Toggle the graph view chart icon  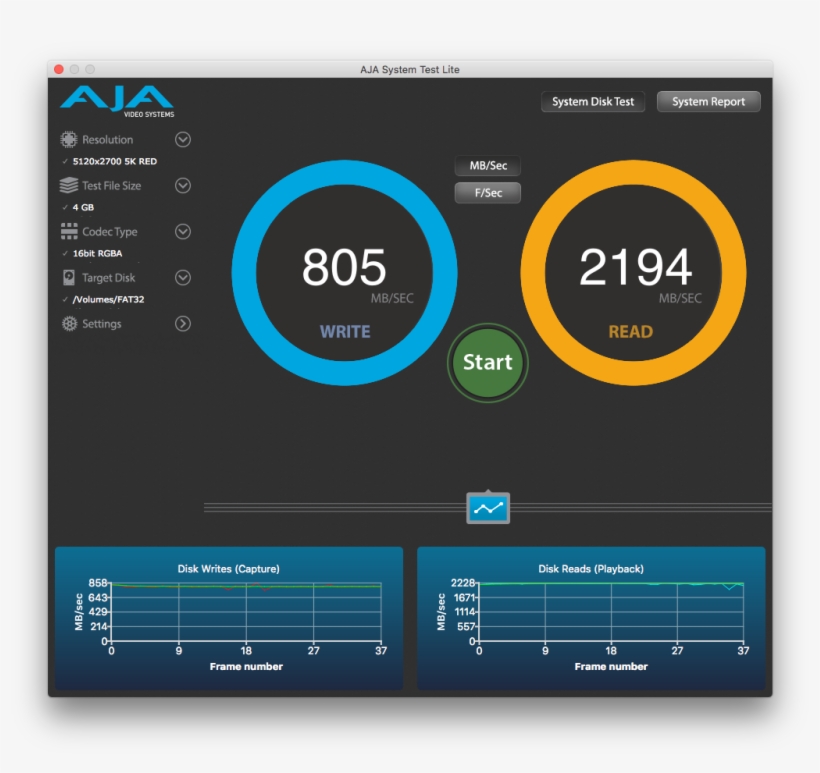coord(488,508)
